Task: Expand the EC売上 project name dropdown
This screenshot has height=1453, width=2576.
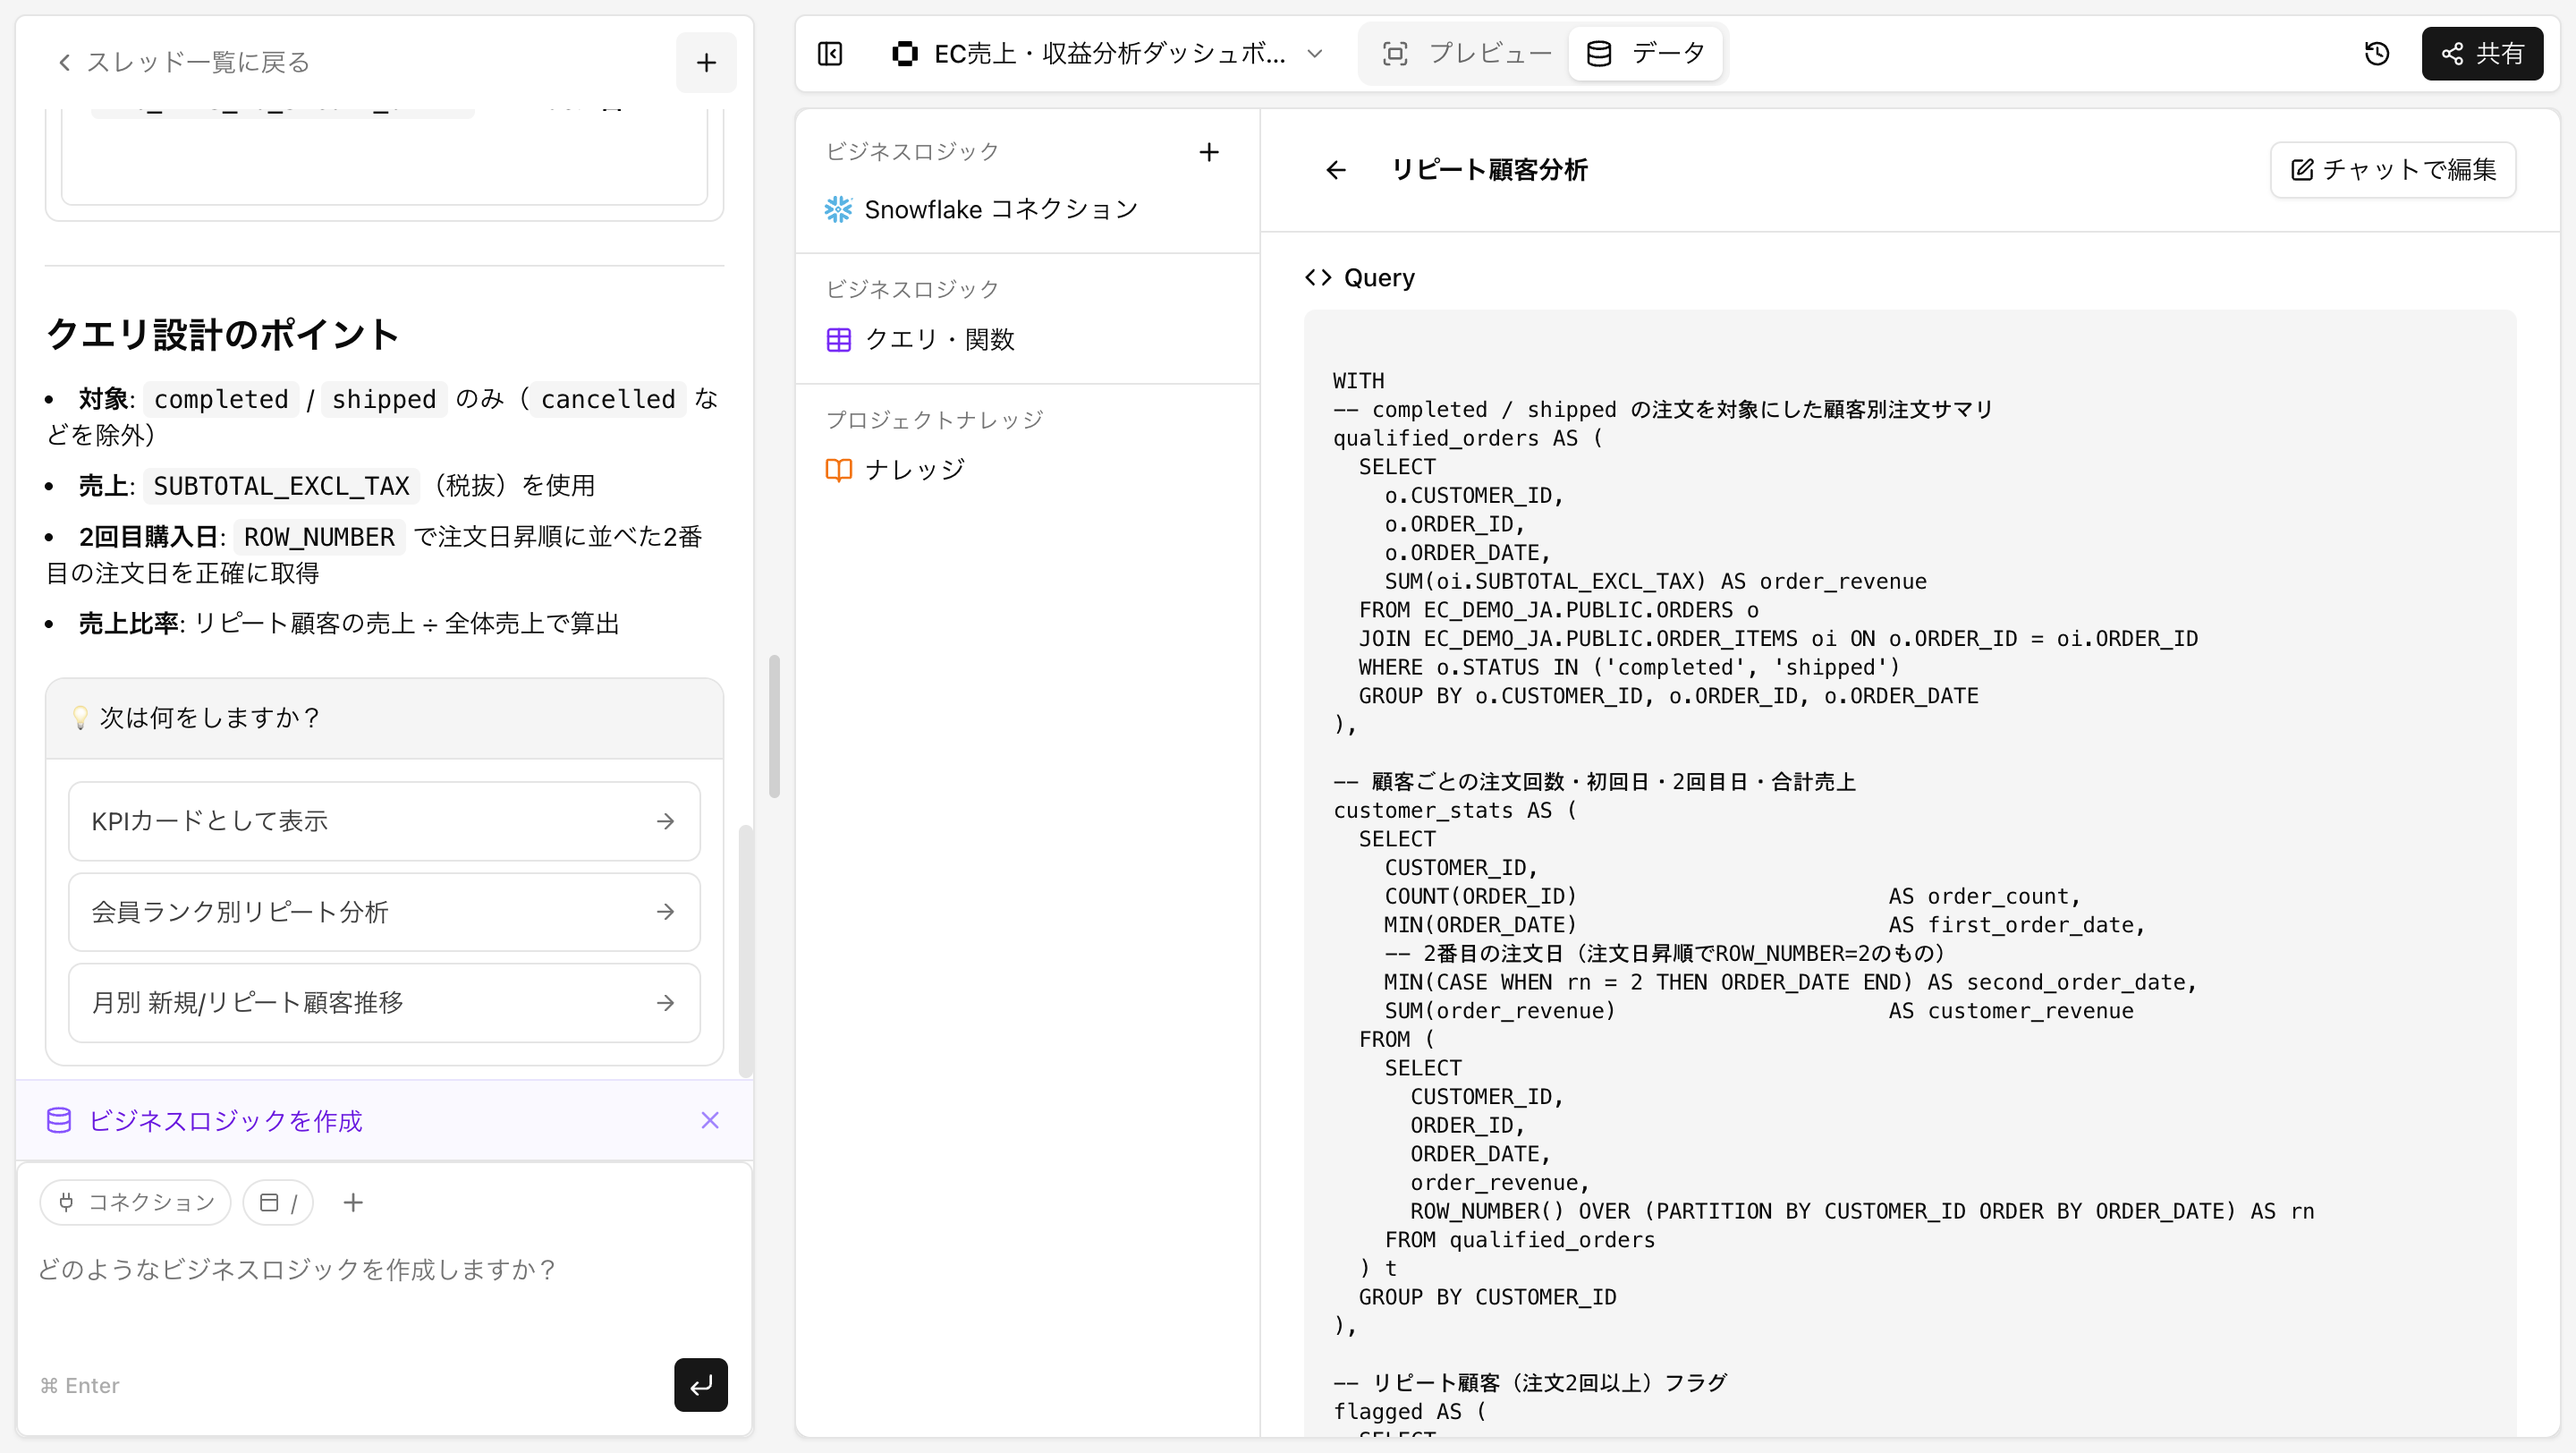Action: point(1315,53)
